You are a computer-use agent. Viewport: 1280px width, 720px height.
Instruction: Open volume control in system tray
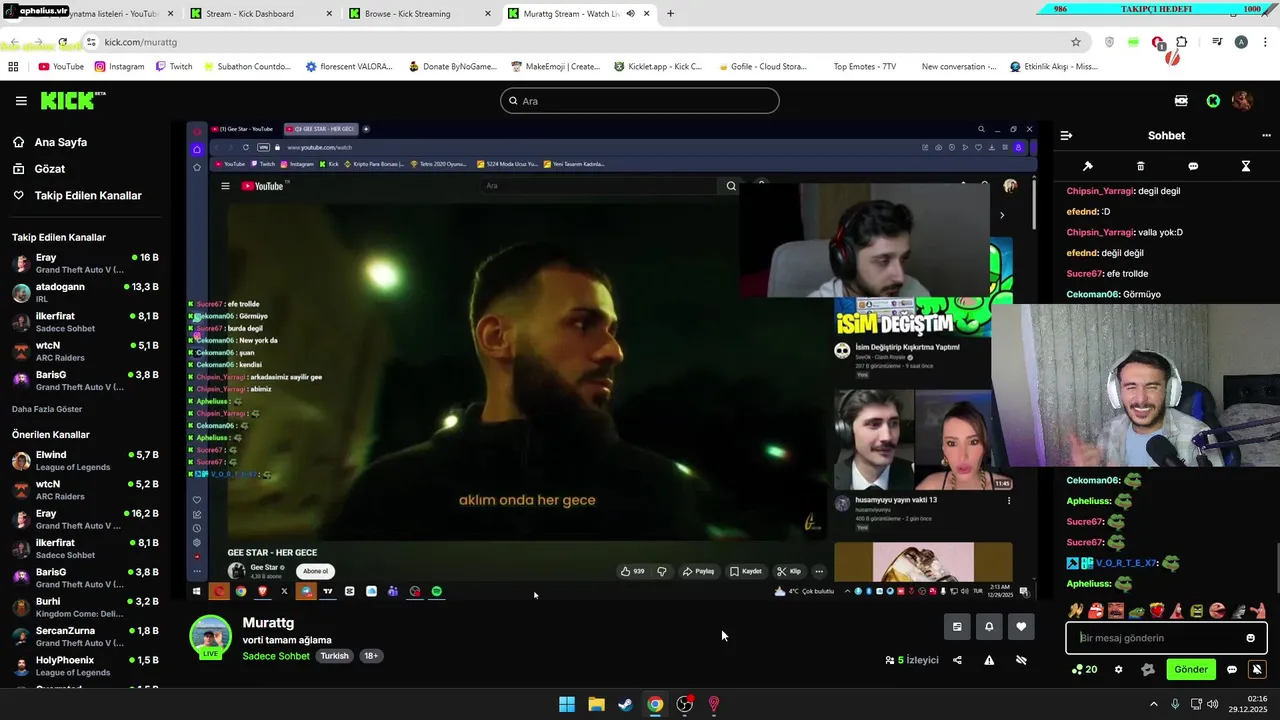tap(1213, 704)
